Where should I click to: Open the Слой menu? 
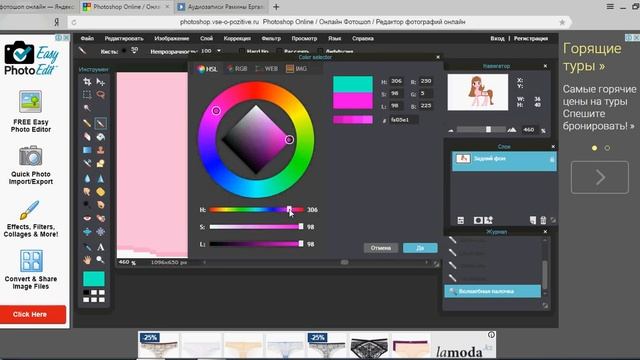coord(207,38)
